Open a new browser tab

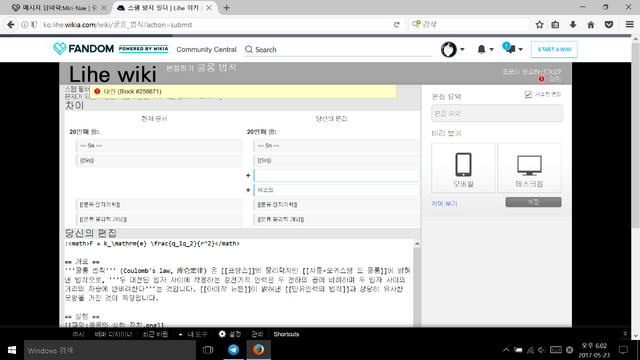point(227,8)
